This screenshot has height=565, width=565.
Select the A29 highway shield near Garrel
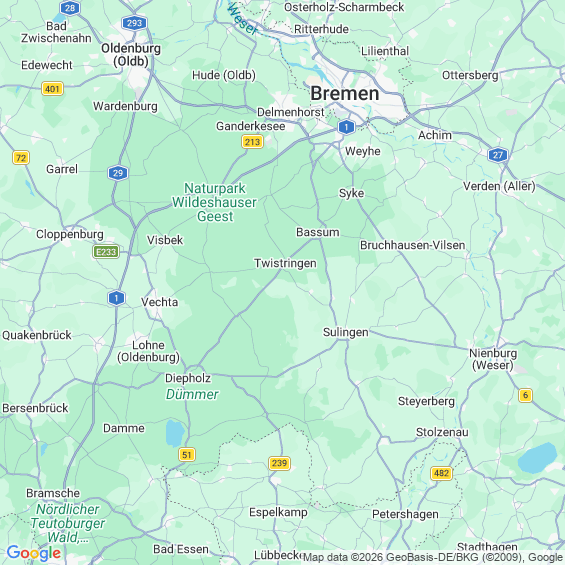point(118,173)
